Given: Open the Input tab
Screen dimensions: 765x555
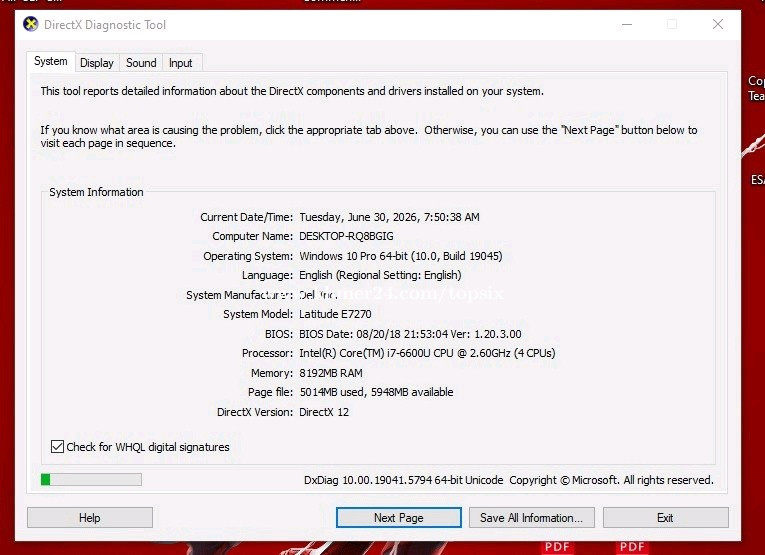Looking at the screenshot, I should [181, 63].
